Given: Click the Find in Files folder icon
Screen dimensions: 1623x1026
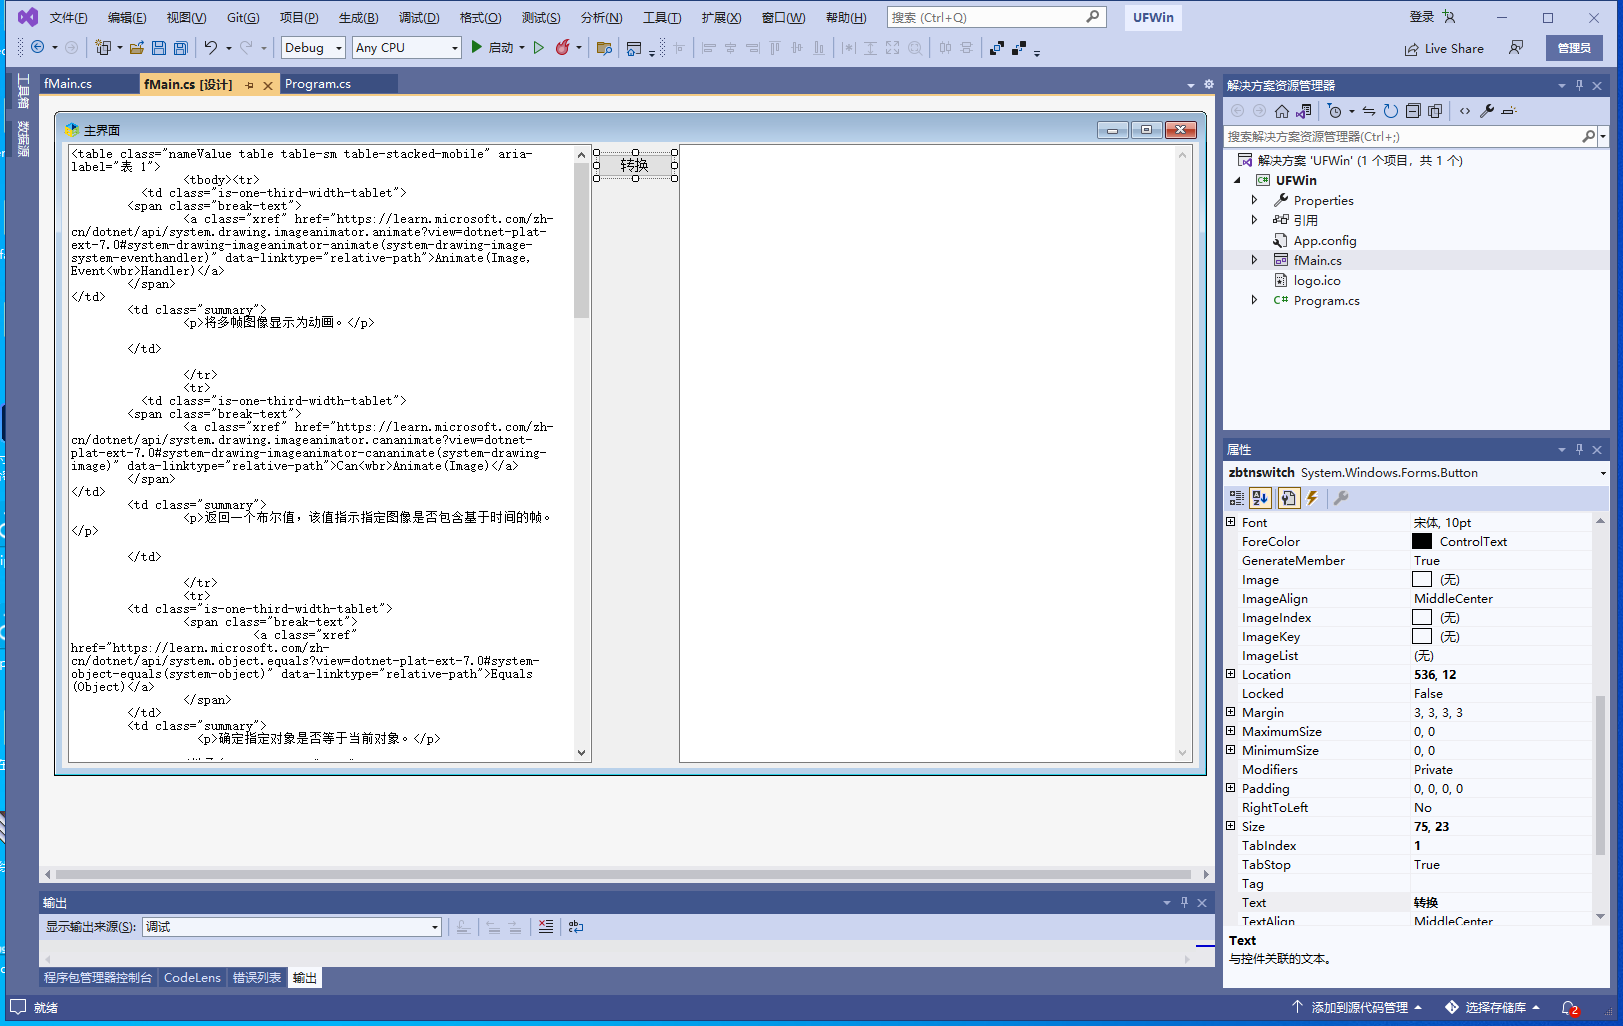Looking at the screenshot, I should coord(604,48).
